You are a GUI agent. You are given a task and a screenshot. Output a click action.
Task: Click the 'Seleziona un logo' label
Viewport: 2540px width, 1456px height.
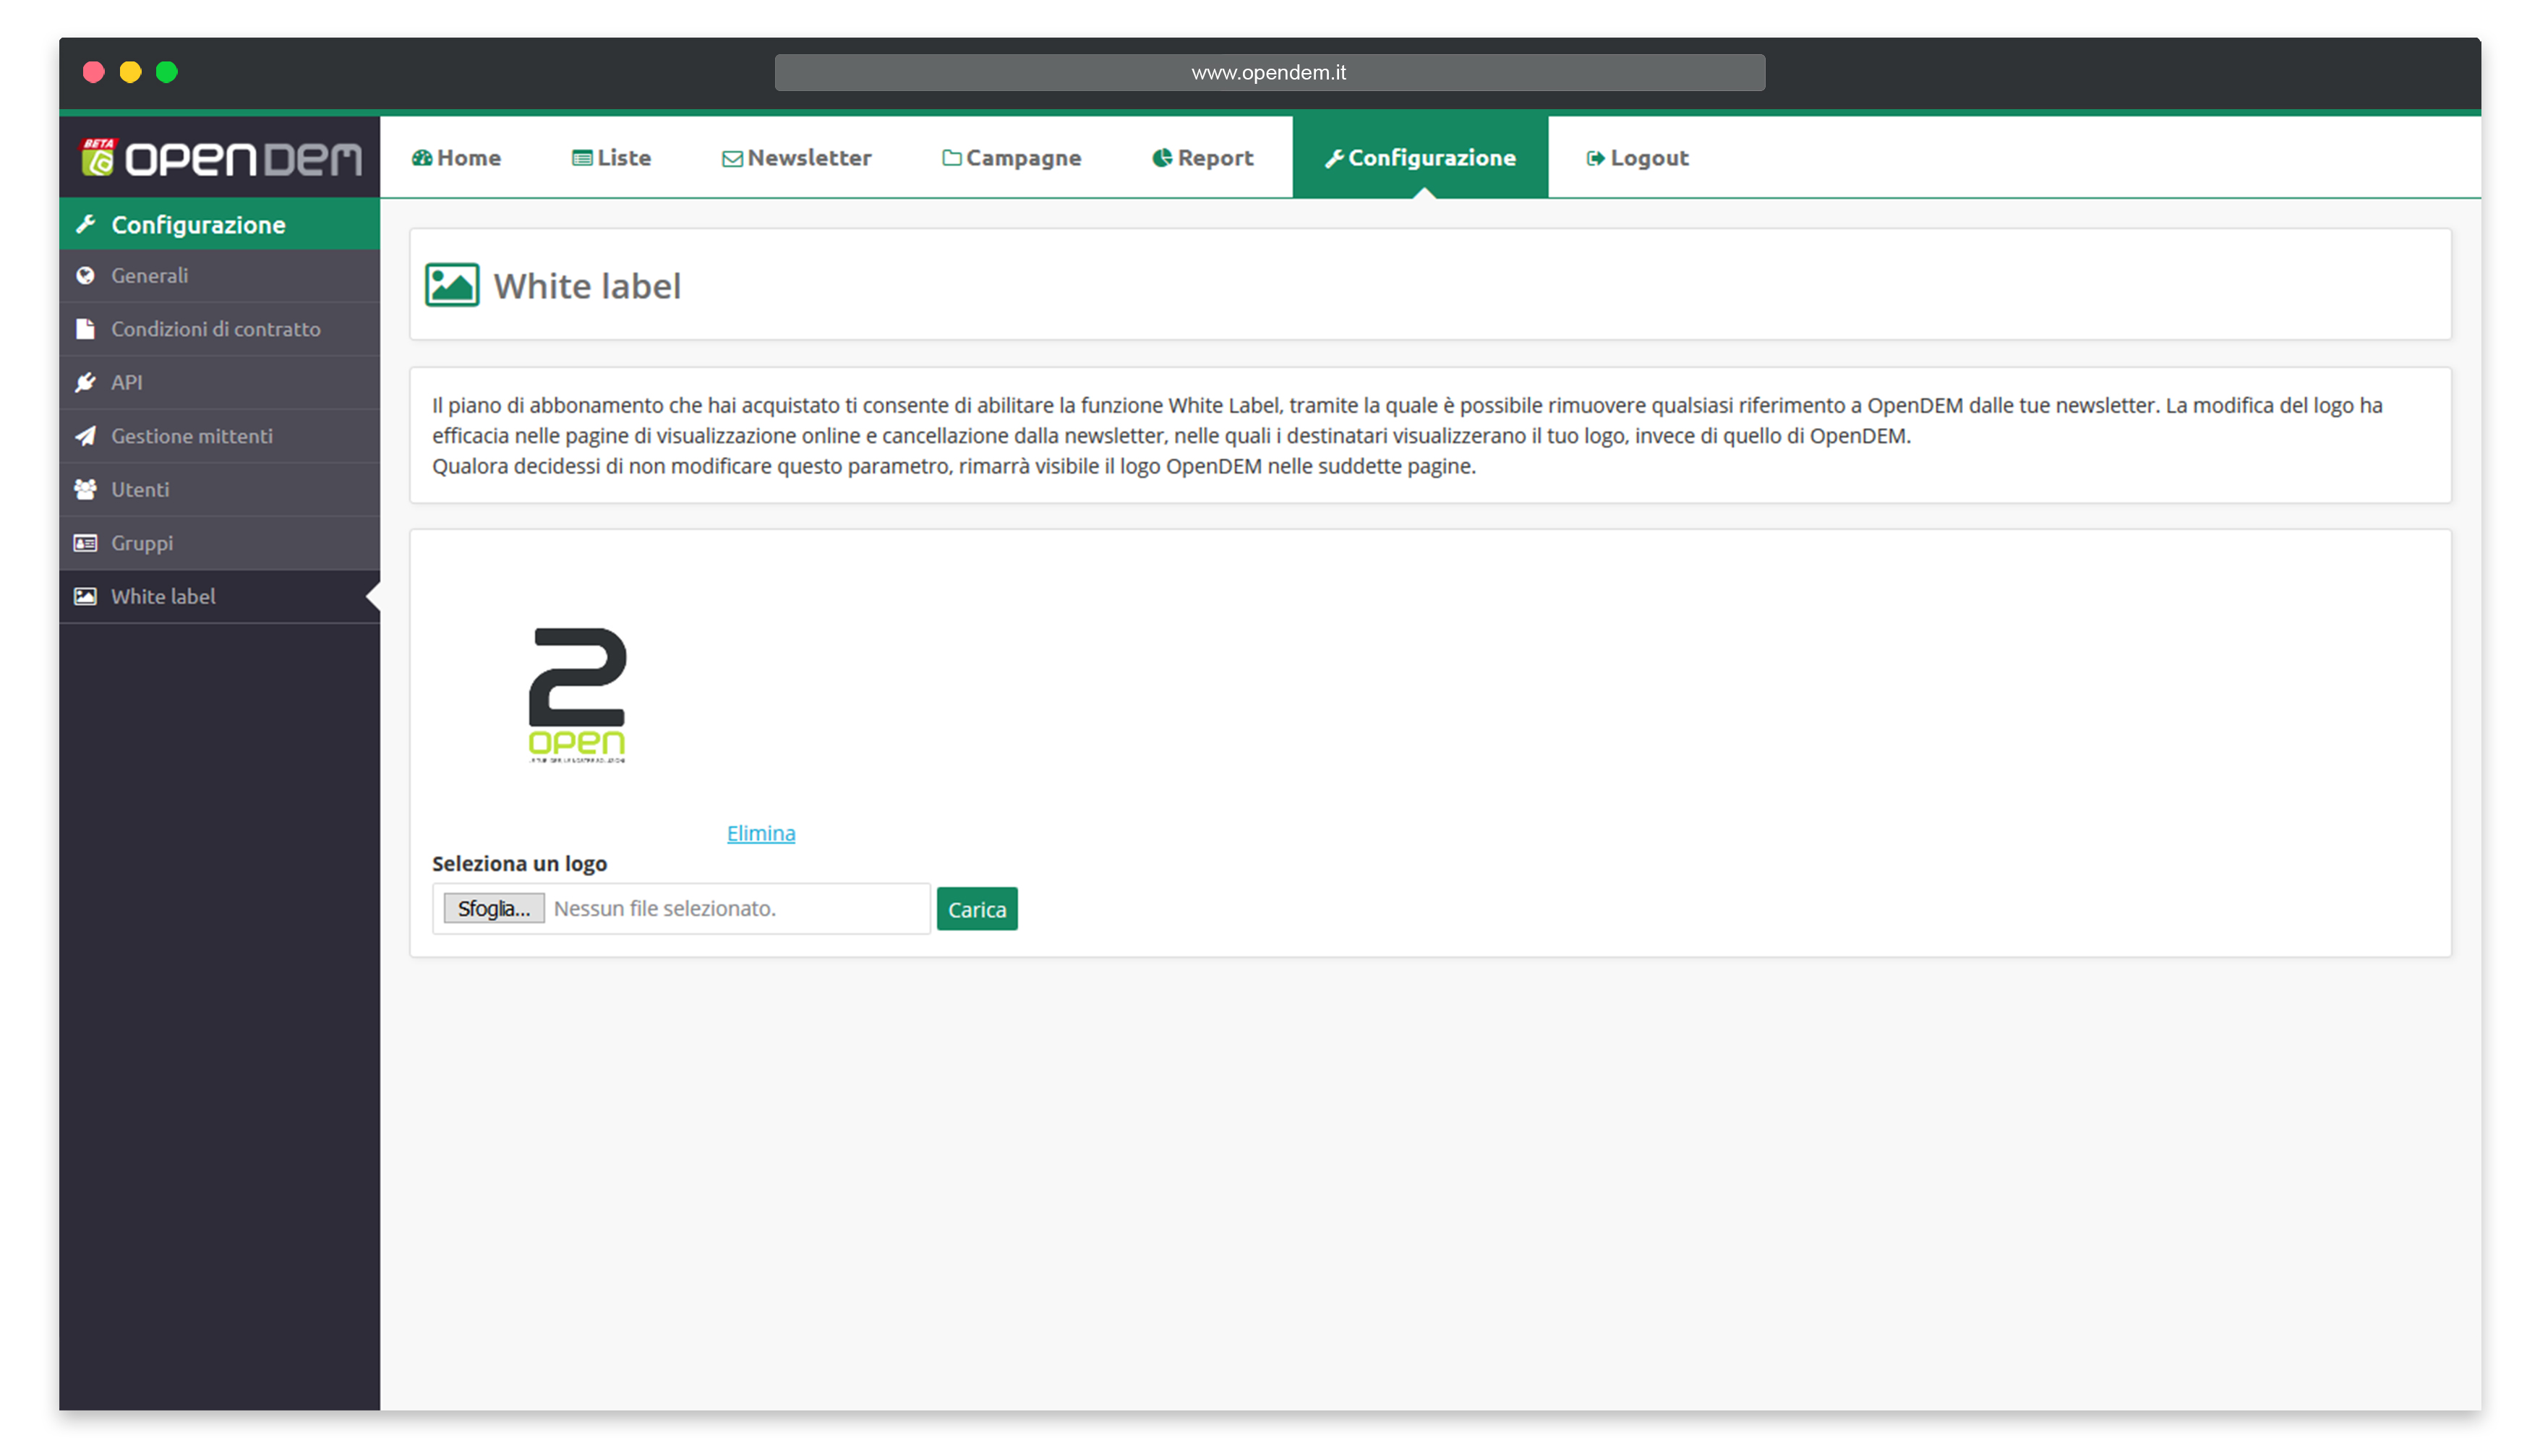pyautogui.click(x=519, y=863)
